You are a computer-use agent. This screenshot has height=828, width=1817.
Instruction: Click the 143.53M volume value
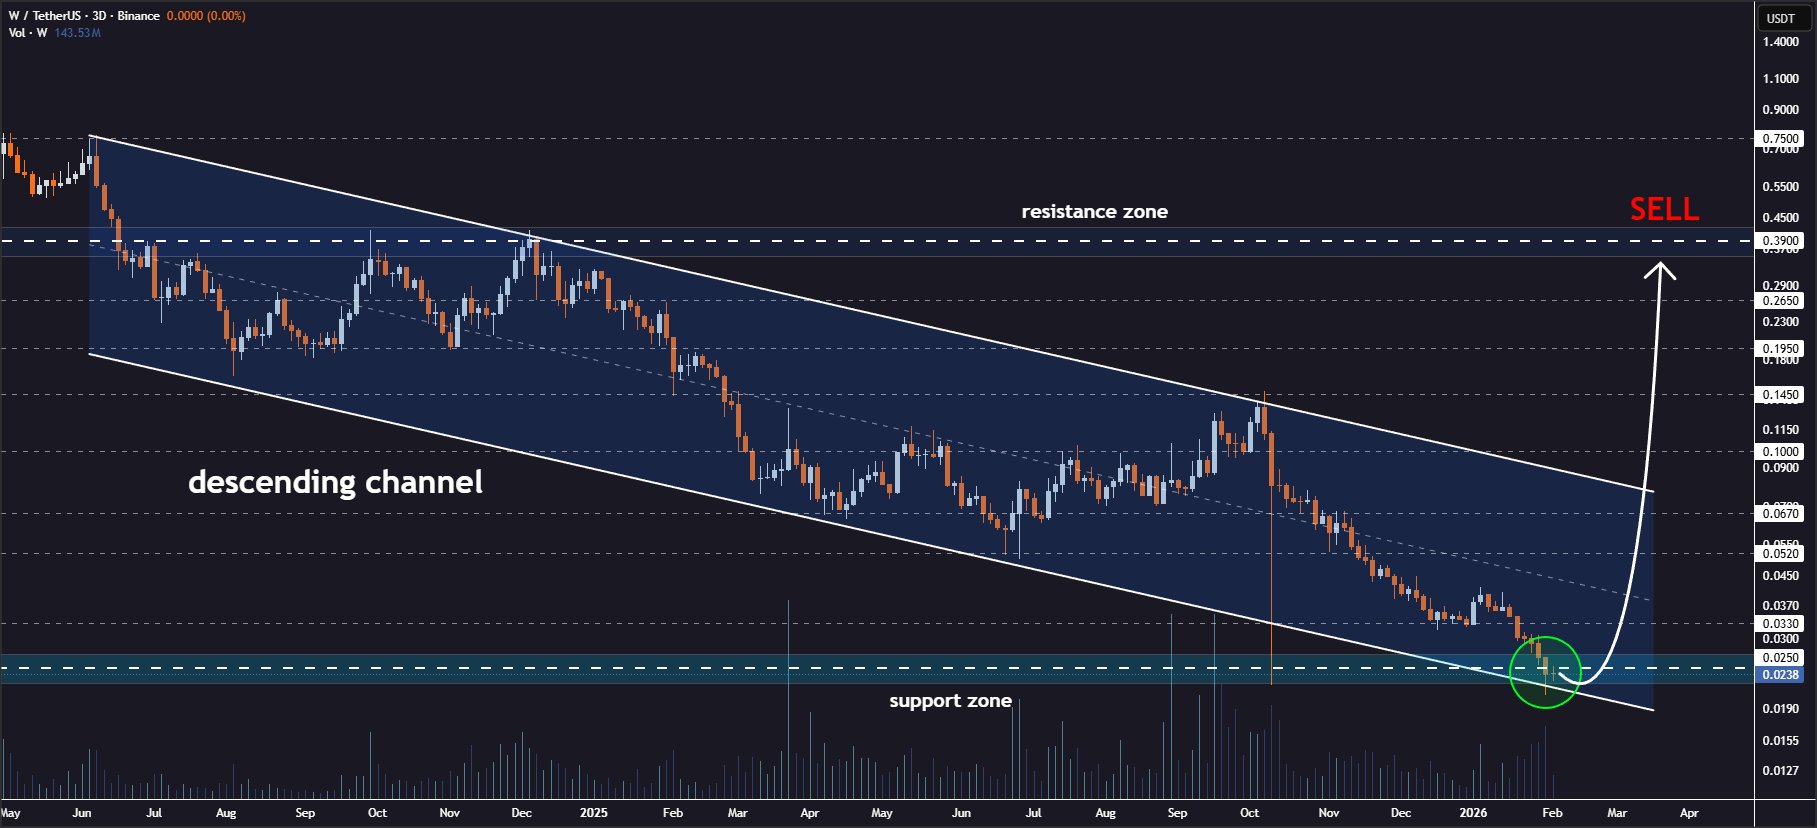[x=78, y=33]
